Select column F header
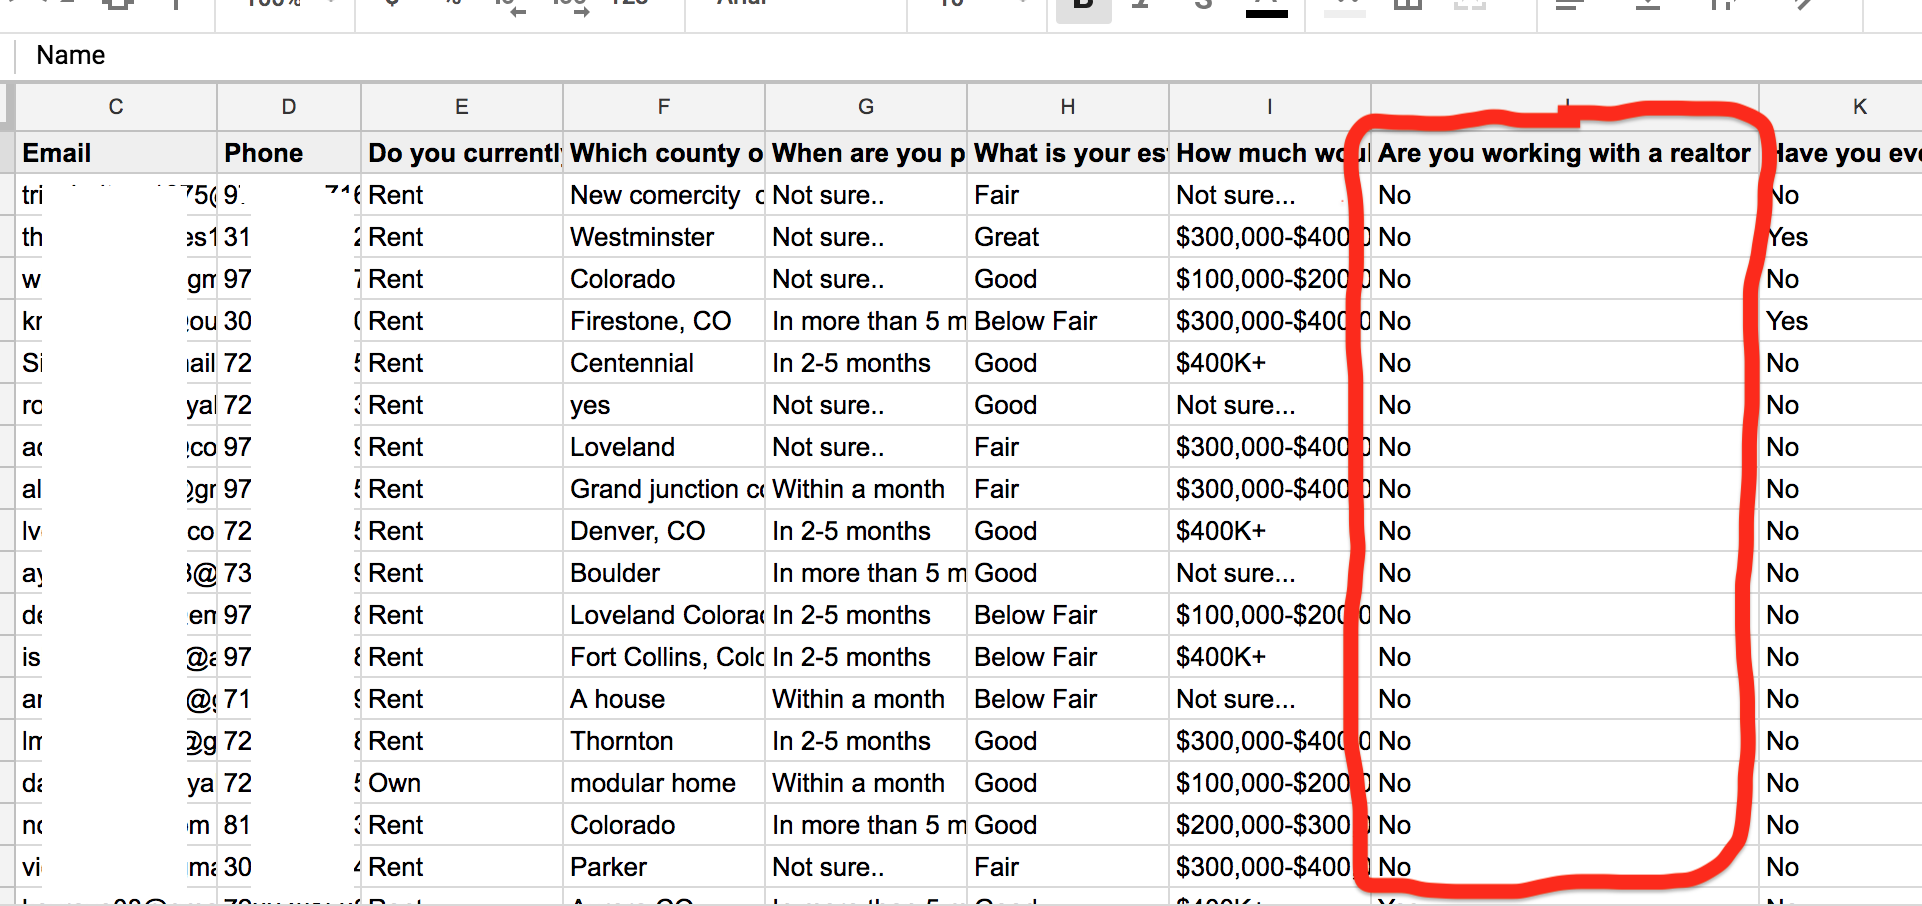This screenshot has width=1922, height=906. (x=663, y=107)
